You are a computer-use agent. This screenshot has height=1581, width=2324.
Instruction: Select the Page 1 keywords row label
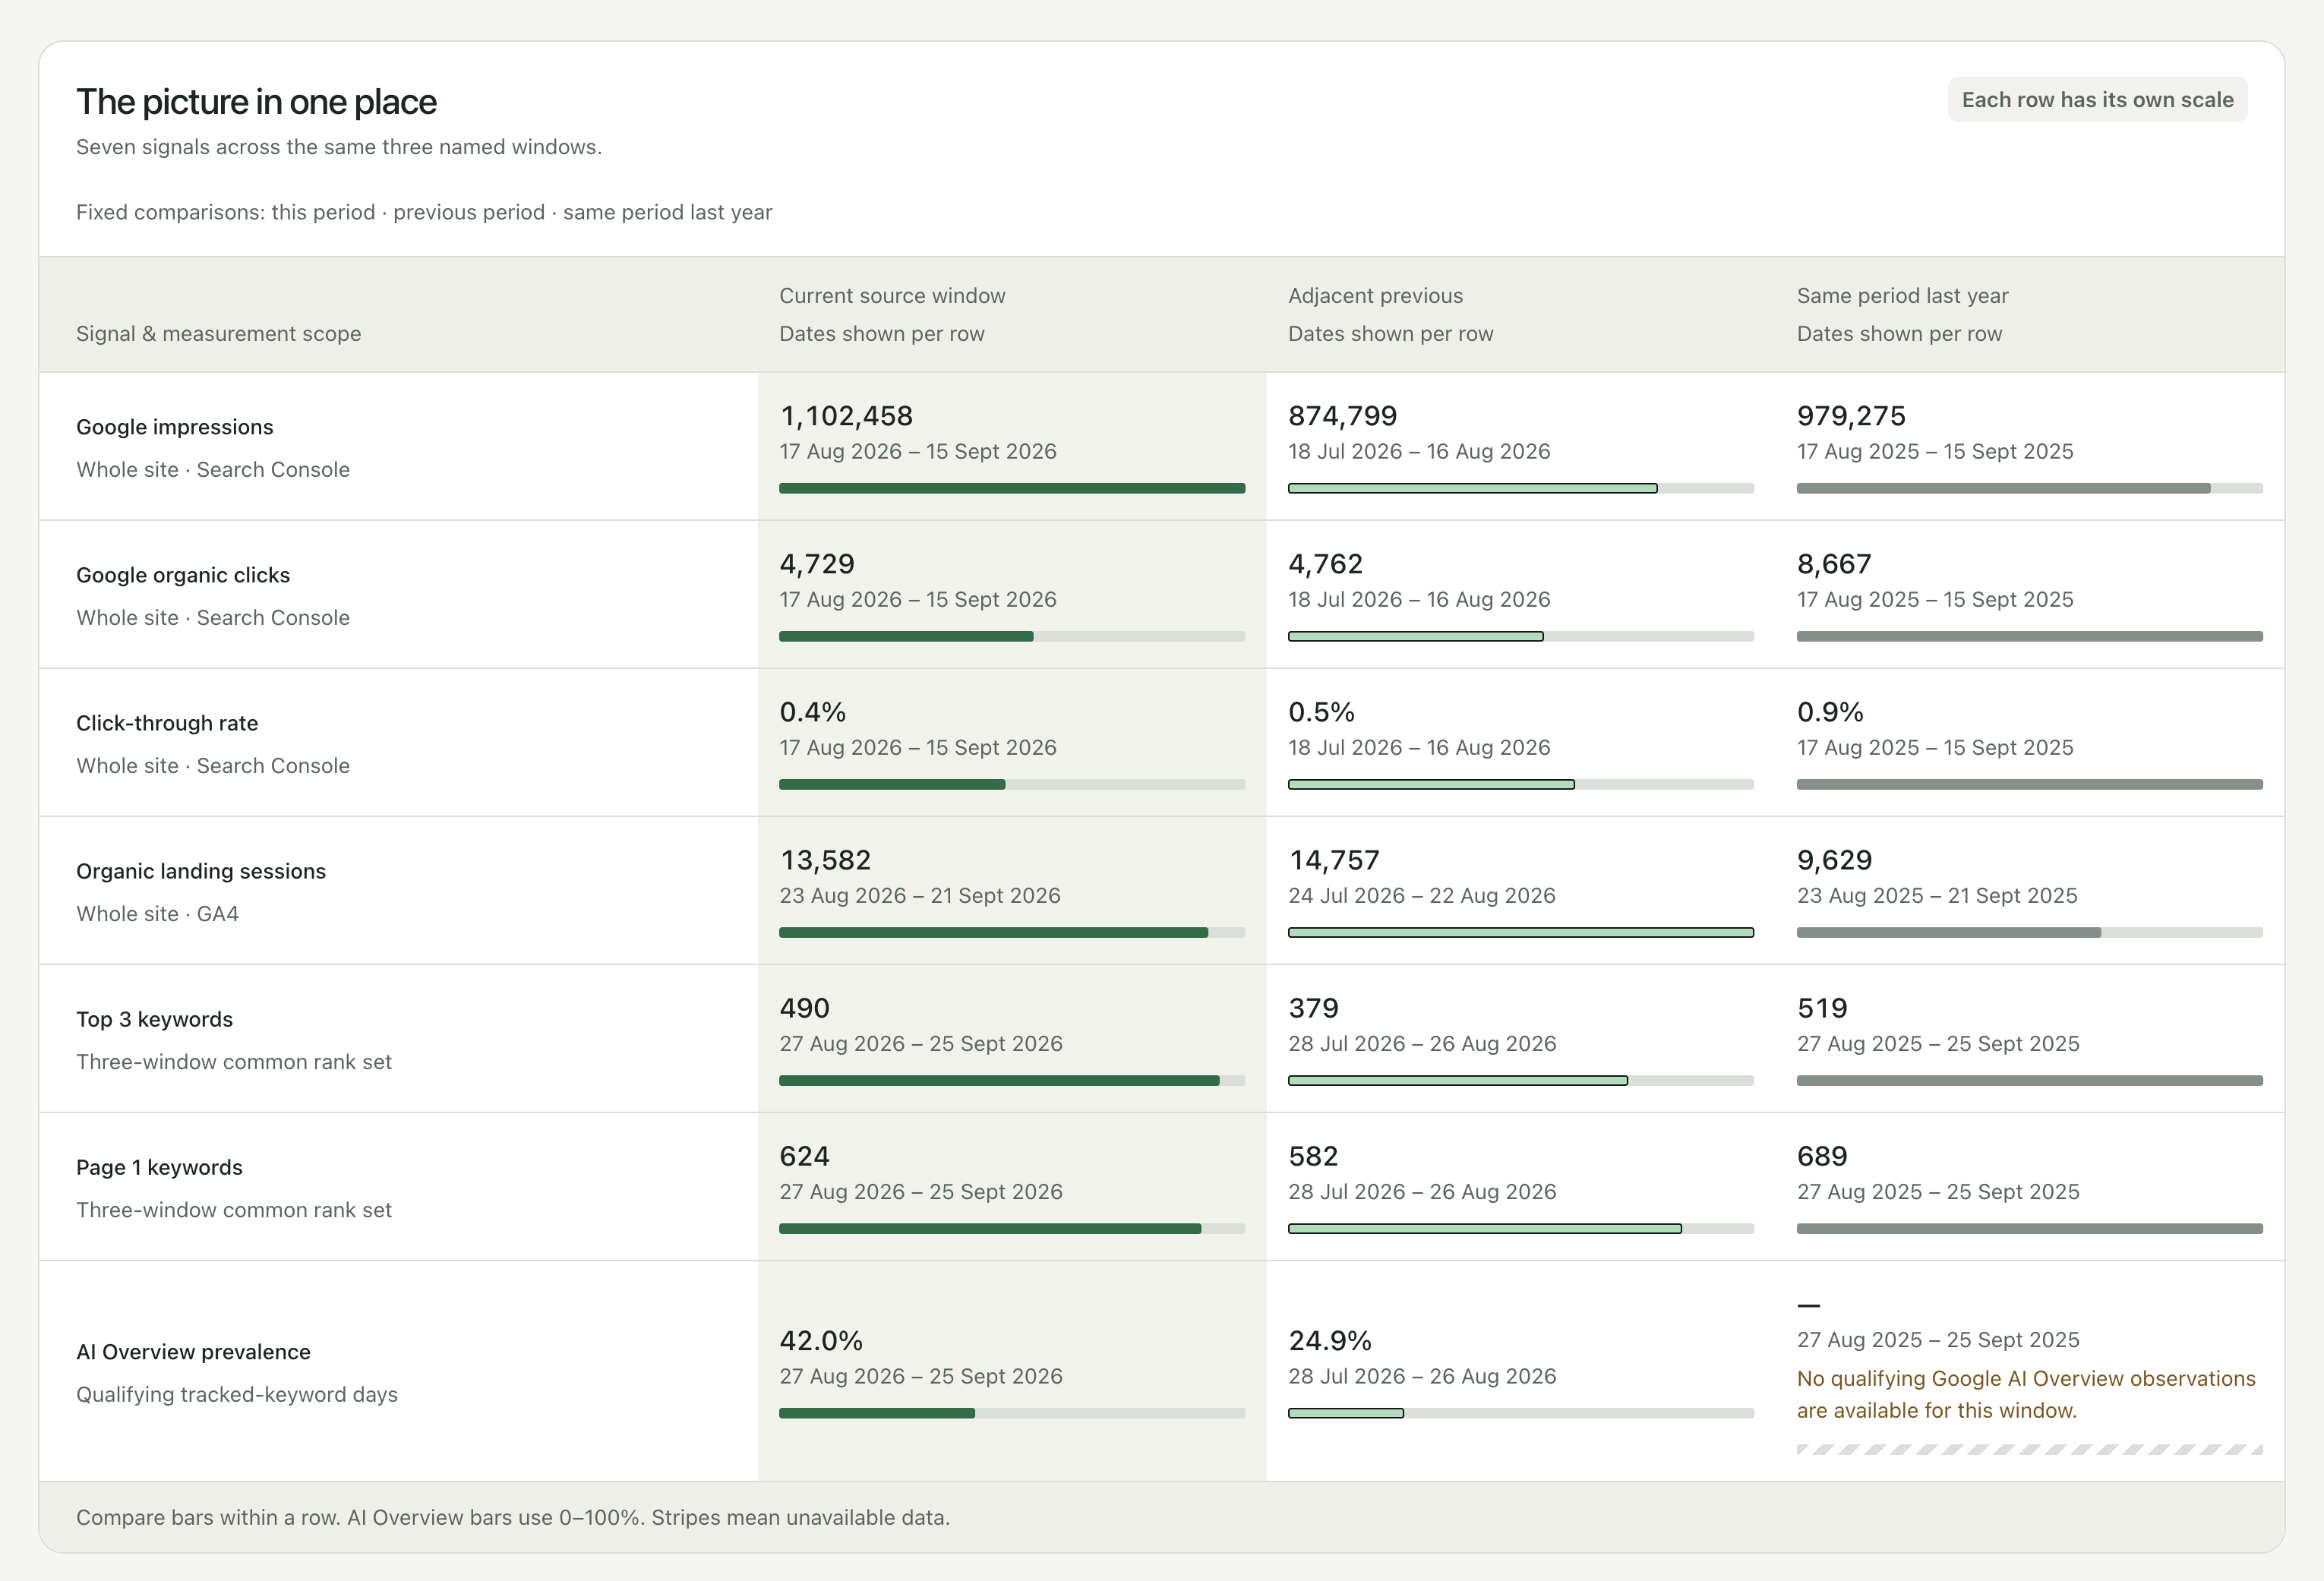click(x=159, y=1167)
